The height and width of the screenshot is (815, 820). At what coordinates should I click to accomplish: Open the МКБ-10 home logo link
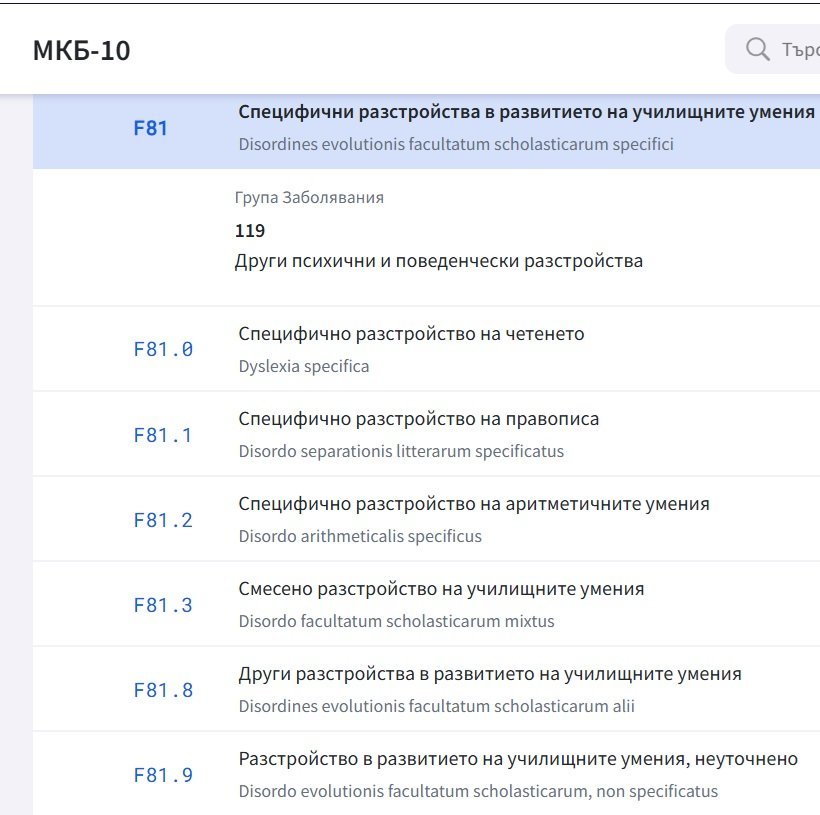point(82,50)
